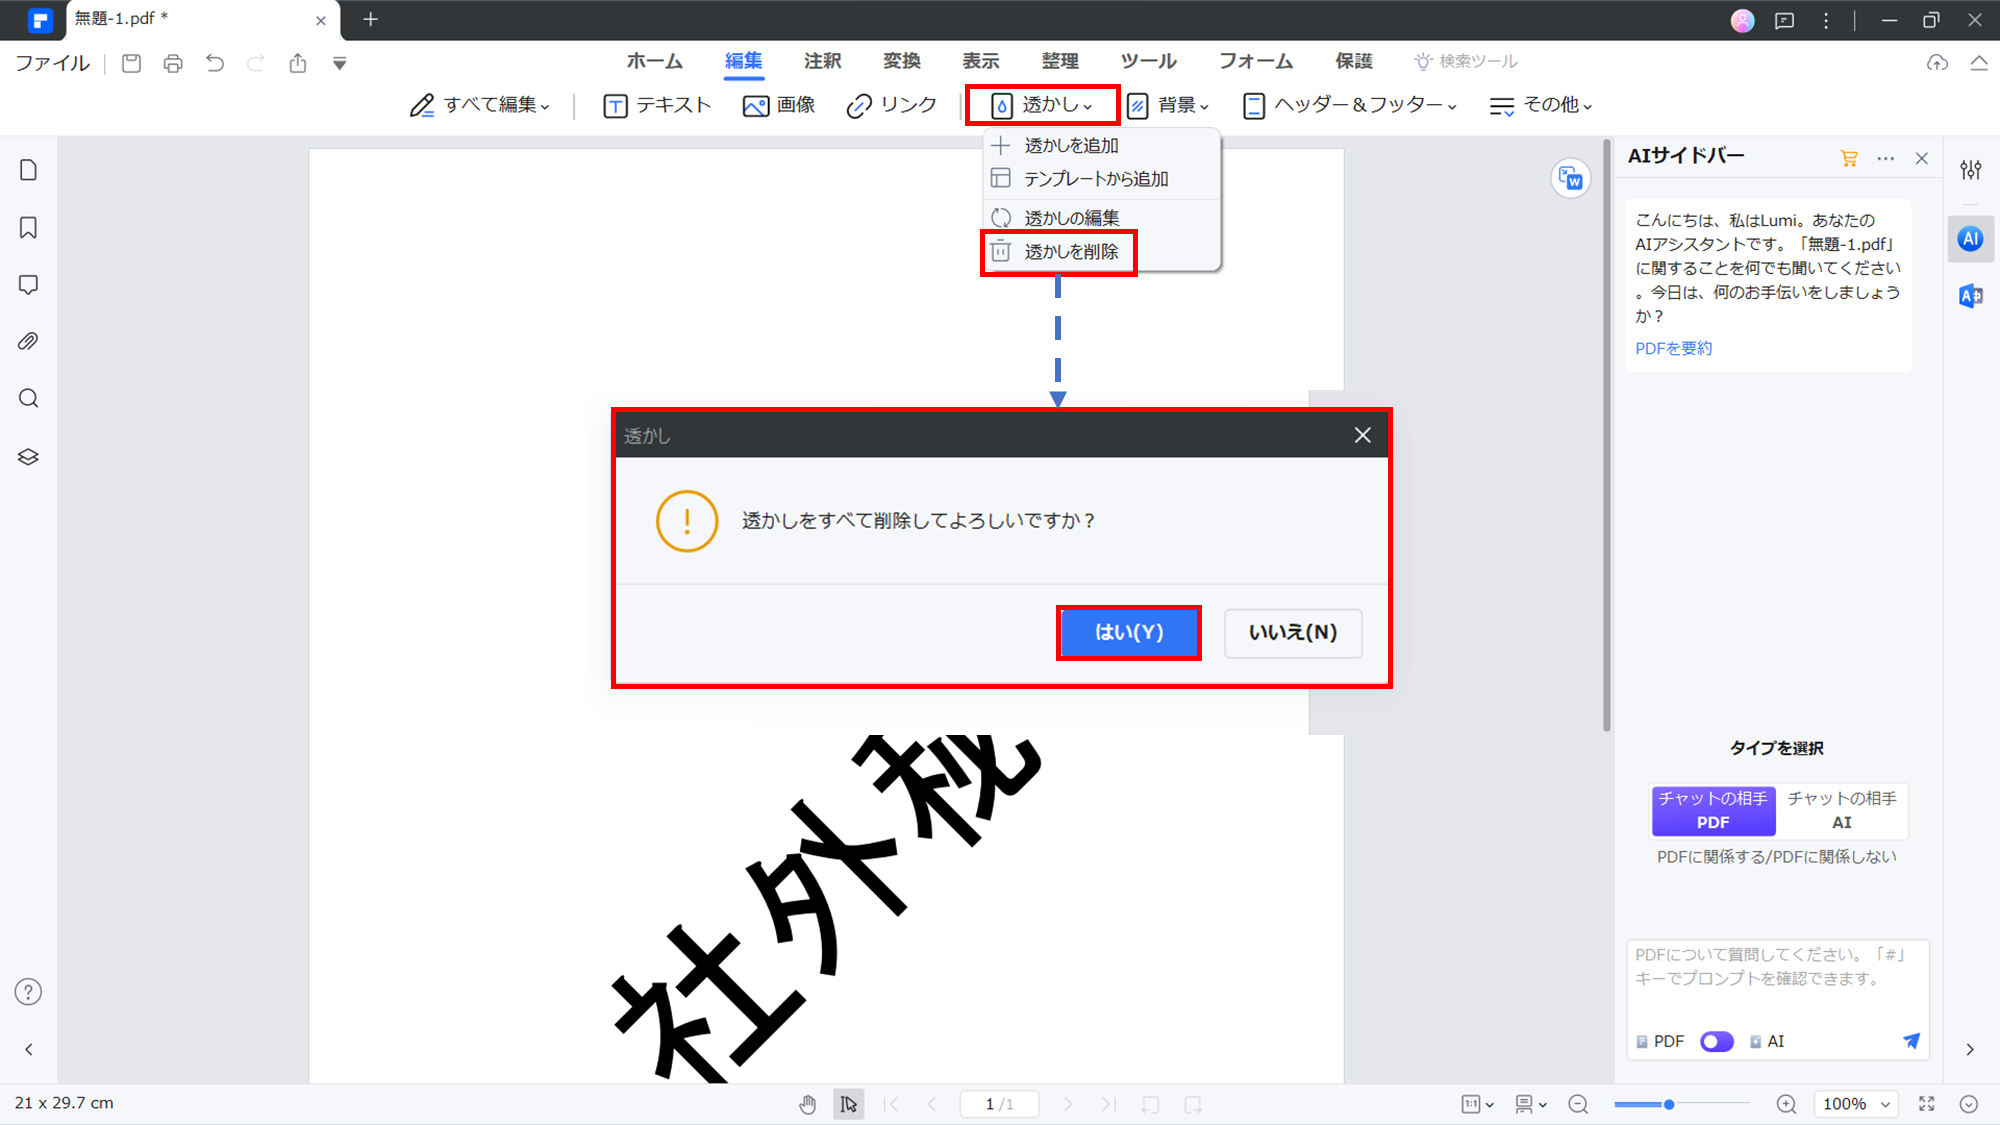Open the page thumbnails panel
Viewport: 2000px width, 1125px height.
pyautogui.click(x=28, y=170)
